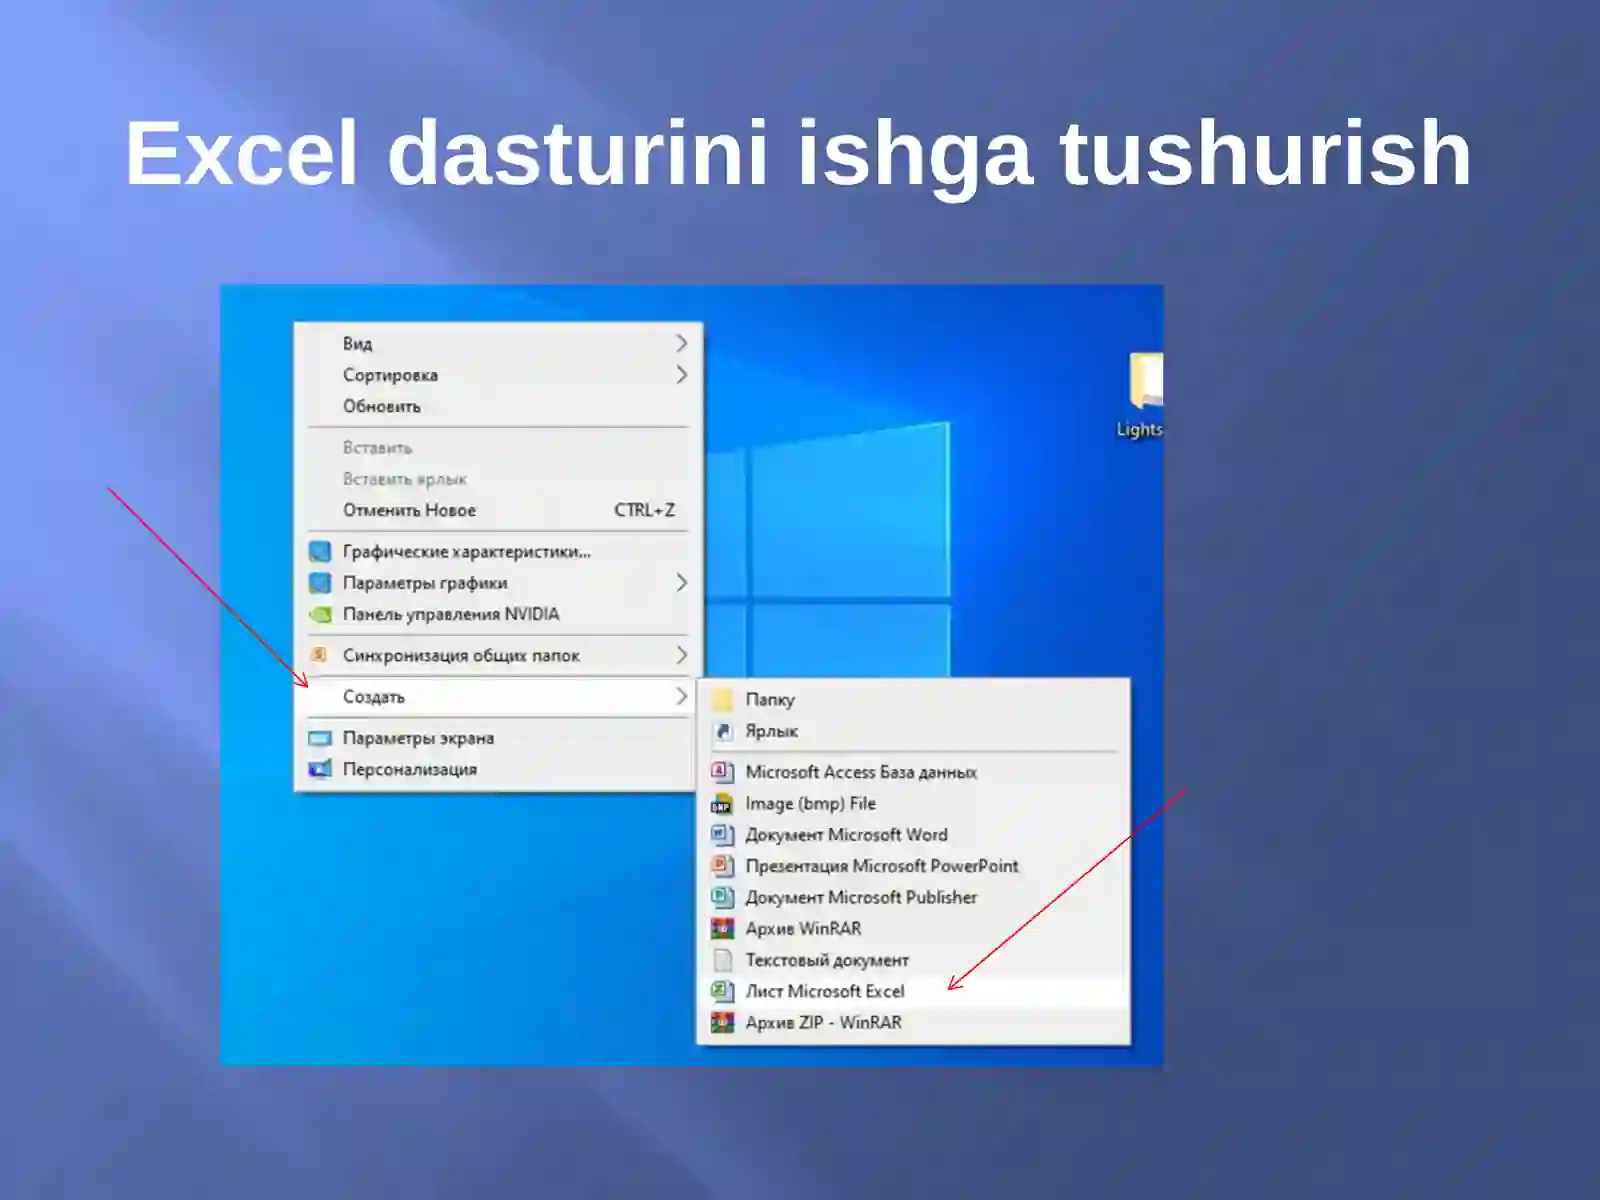1600x1200 pixels.
Task: Choose Персонализация from the context menu
Action: pos(498,769)
